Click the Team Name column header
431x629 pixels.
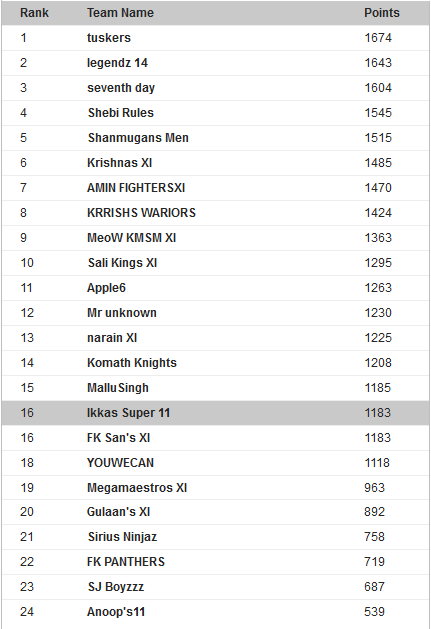coord(120,13)
